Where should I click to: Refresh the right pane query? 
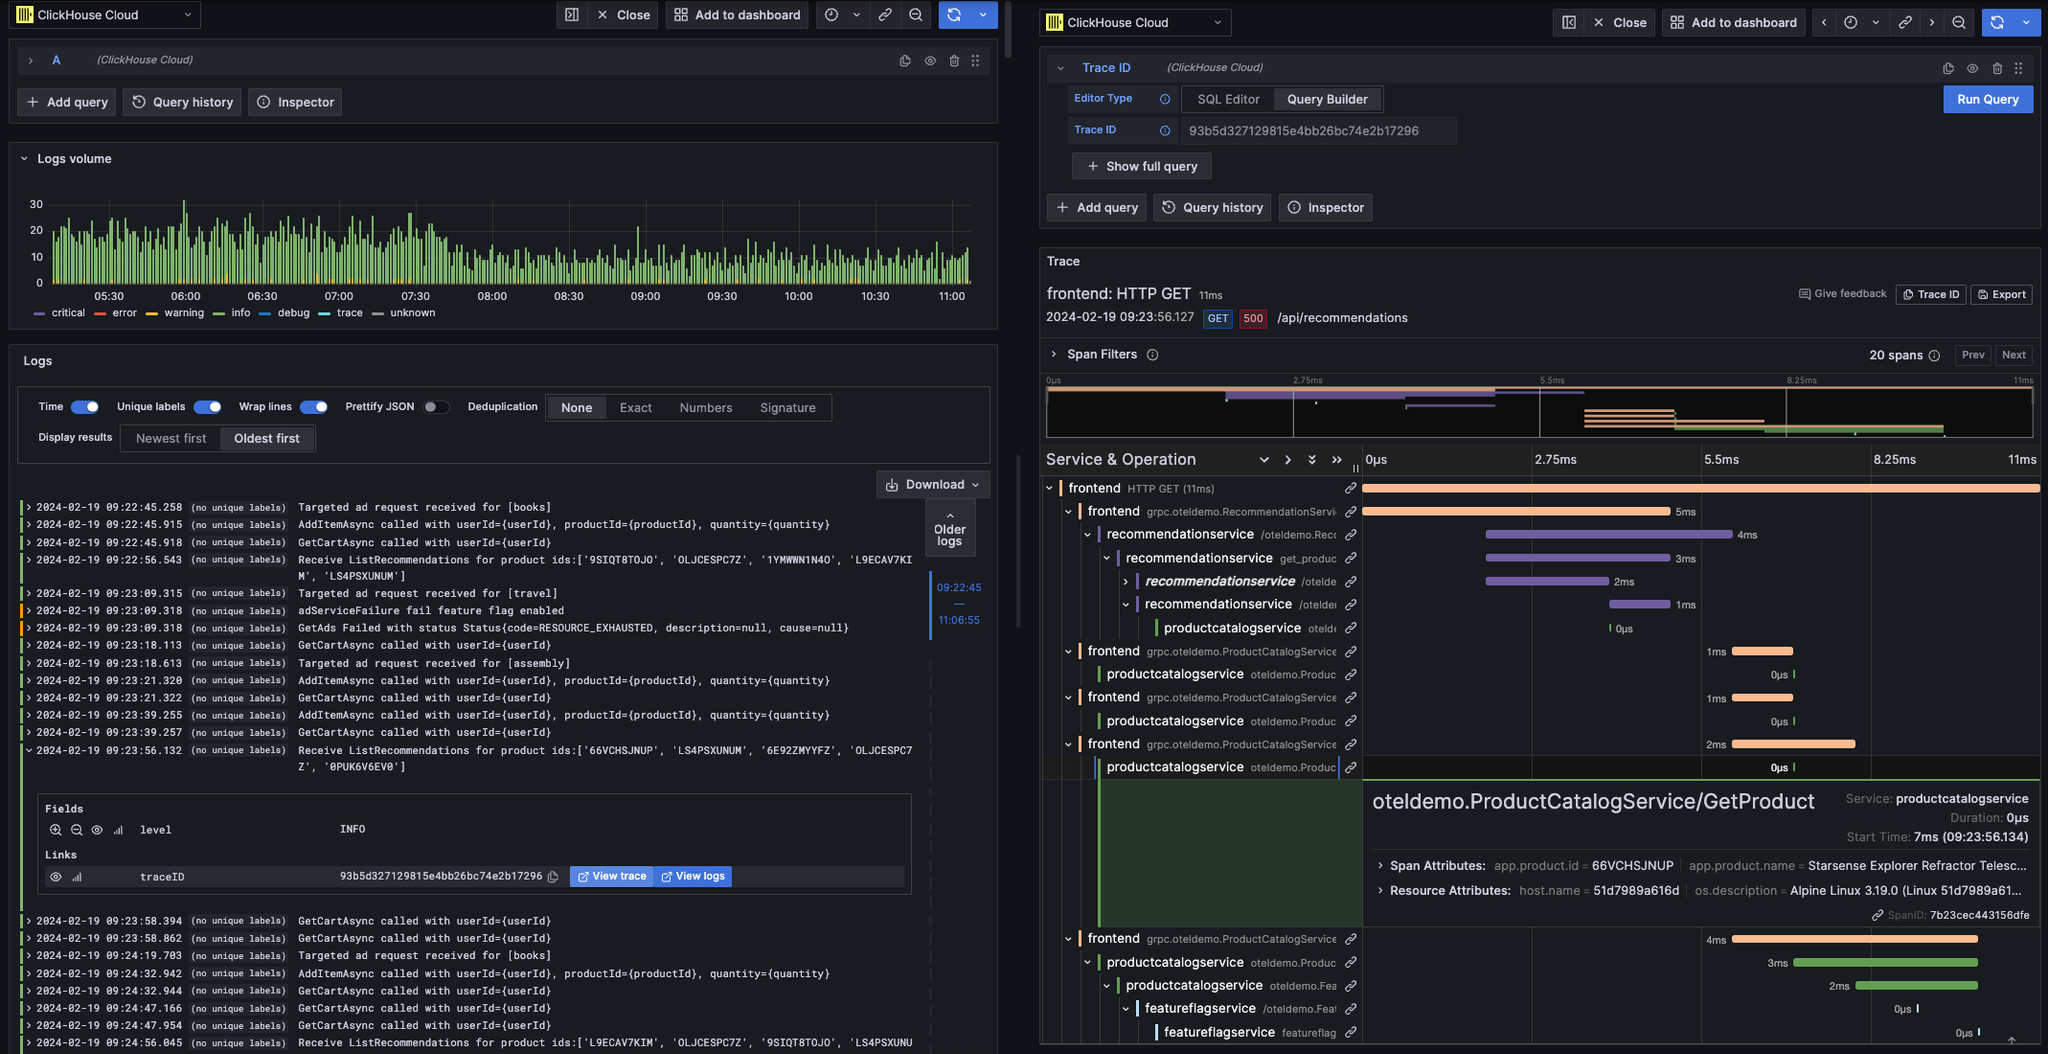(x=1997, y=22)
